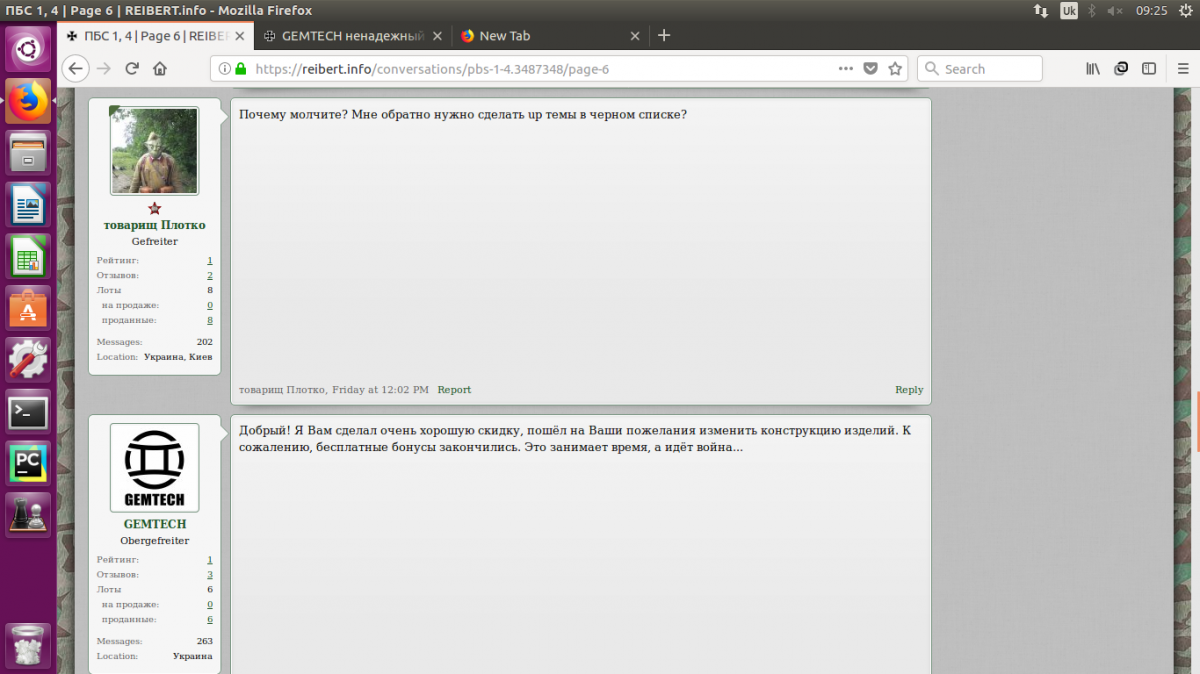Open GEMTECH avatar logo
Viewport: 1200px width, 674px height.
point(154,468)
